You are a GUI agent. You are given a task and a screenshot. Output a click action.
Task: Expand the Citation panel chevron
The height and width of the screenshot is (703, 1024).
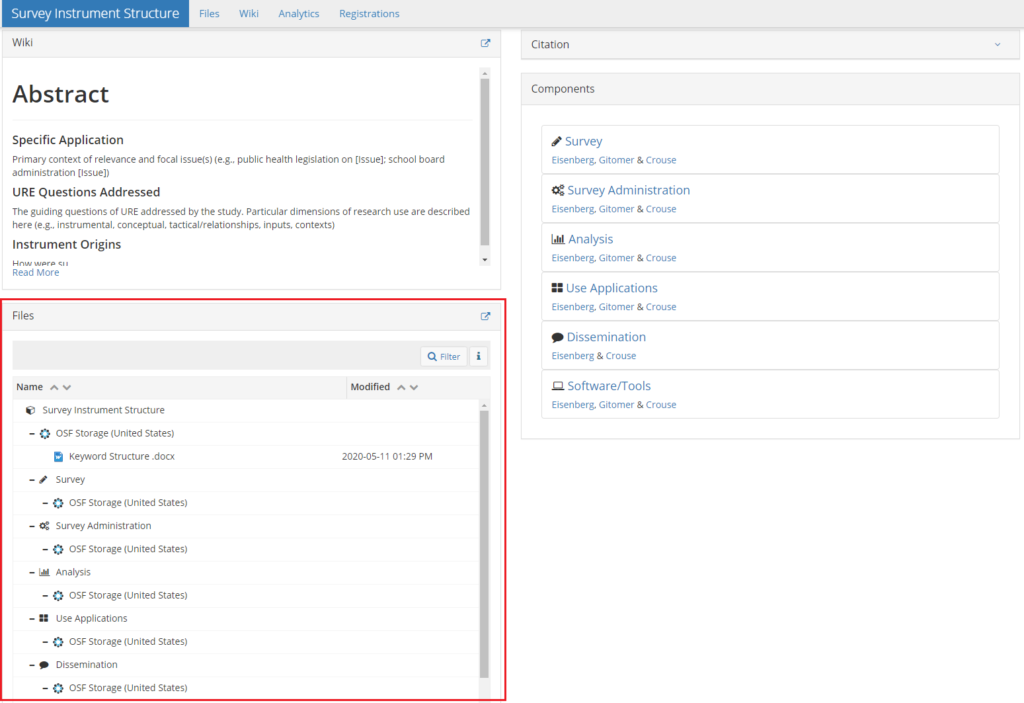point(997,44)
